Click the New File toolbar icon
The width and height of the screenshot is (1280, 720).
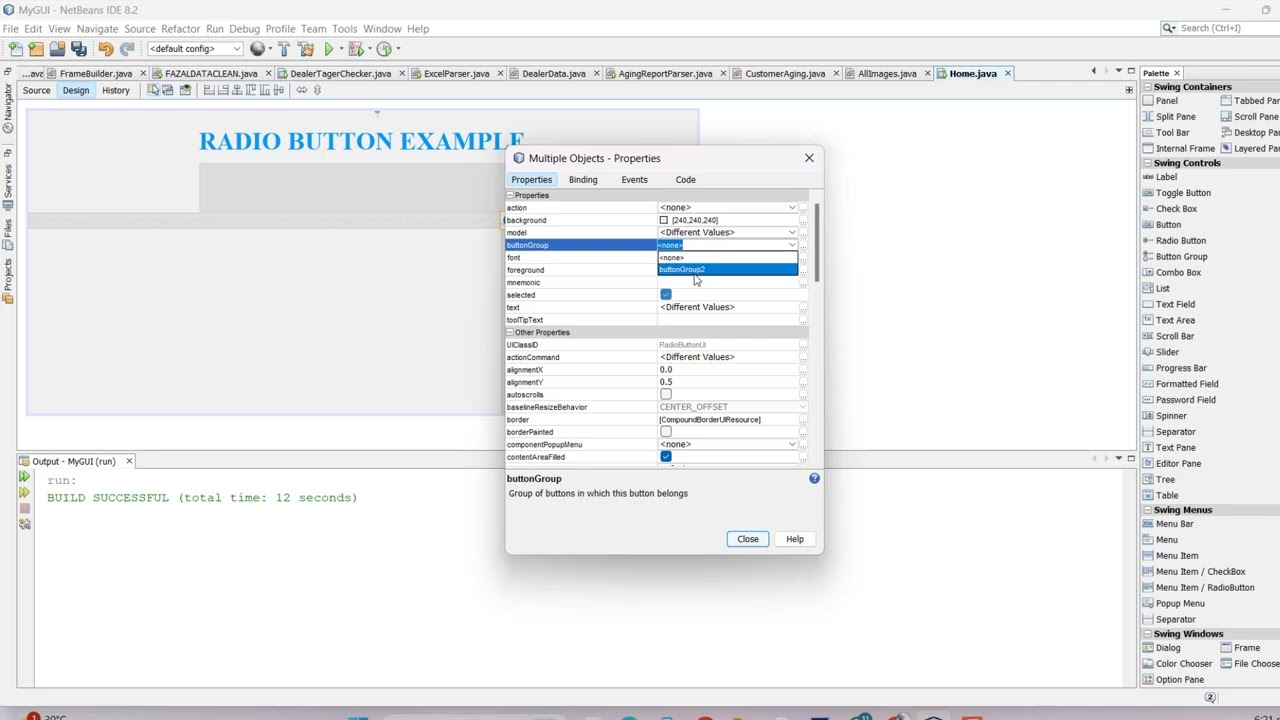click(x=15, y=48)
